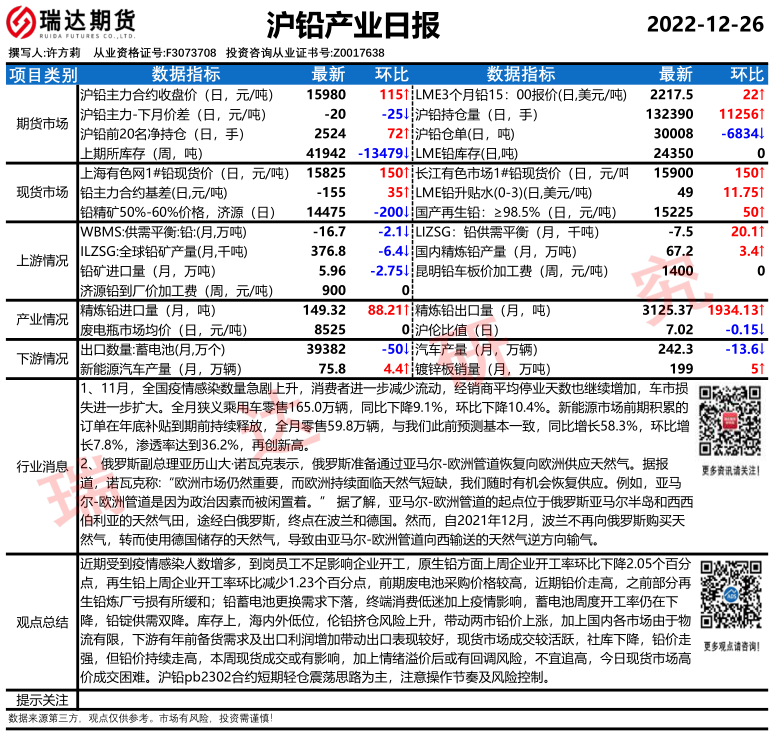Click the red up arrow beside 1934.13
The width and height of the screenshot is (773, 735).
(x=762, y=310)
